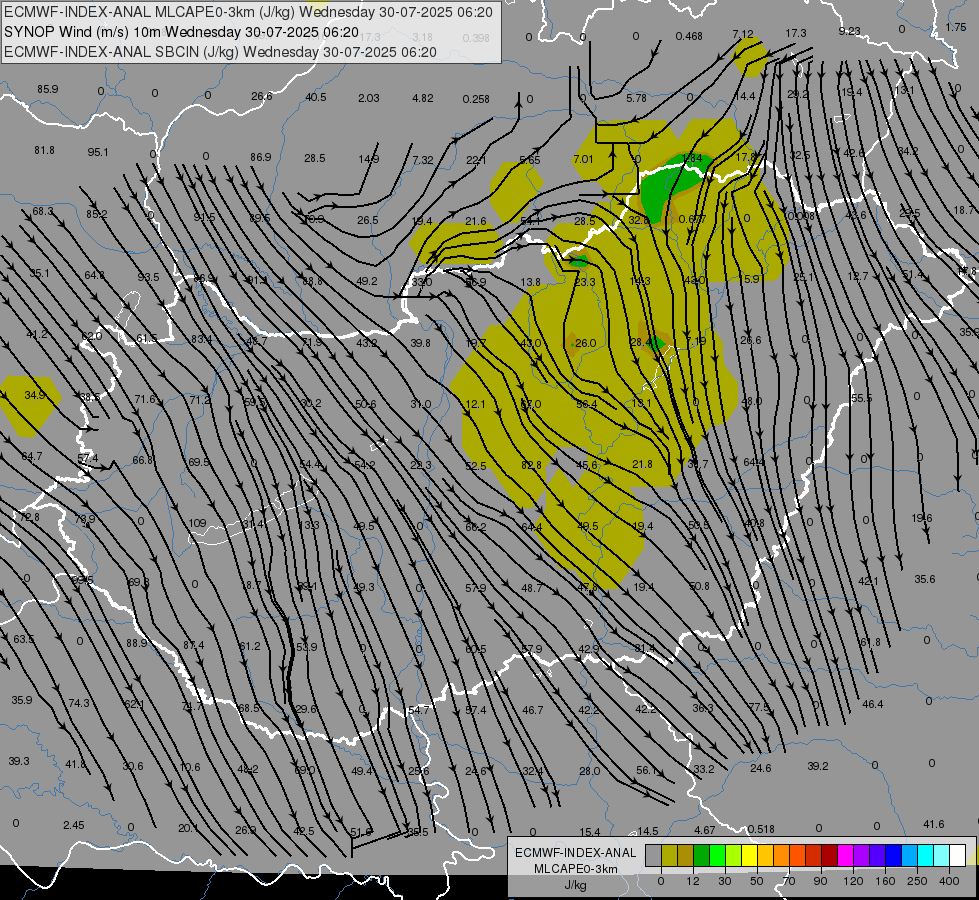The width and height of the screenshot is (979, 900).
Task: Click the map value 109
Action: [197, 523]
